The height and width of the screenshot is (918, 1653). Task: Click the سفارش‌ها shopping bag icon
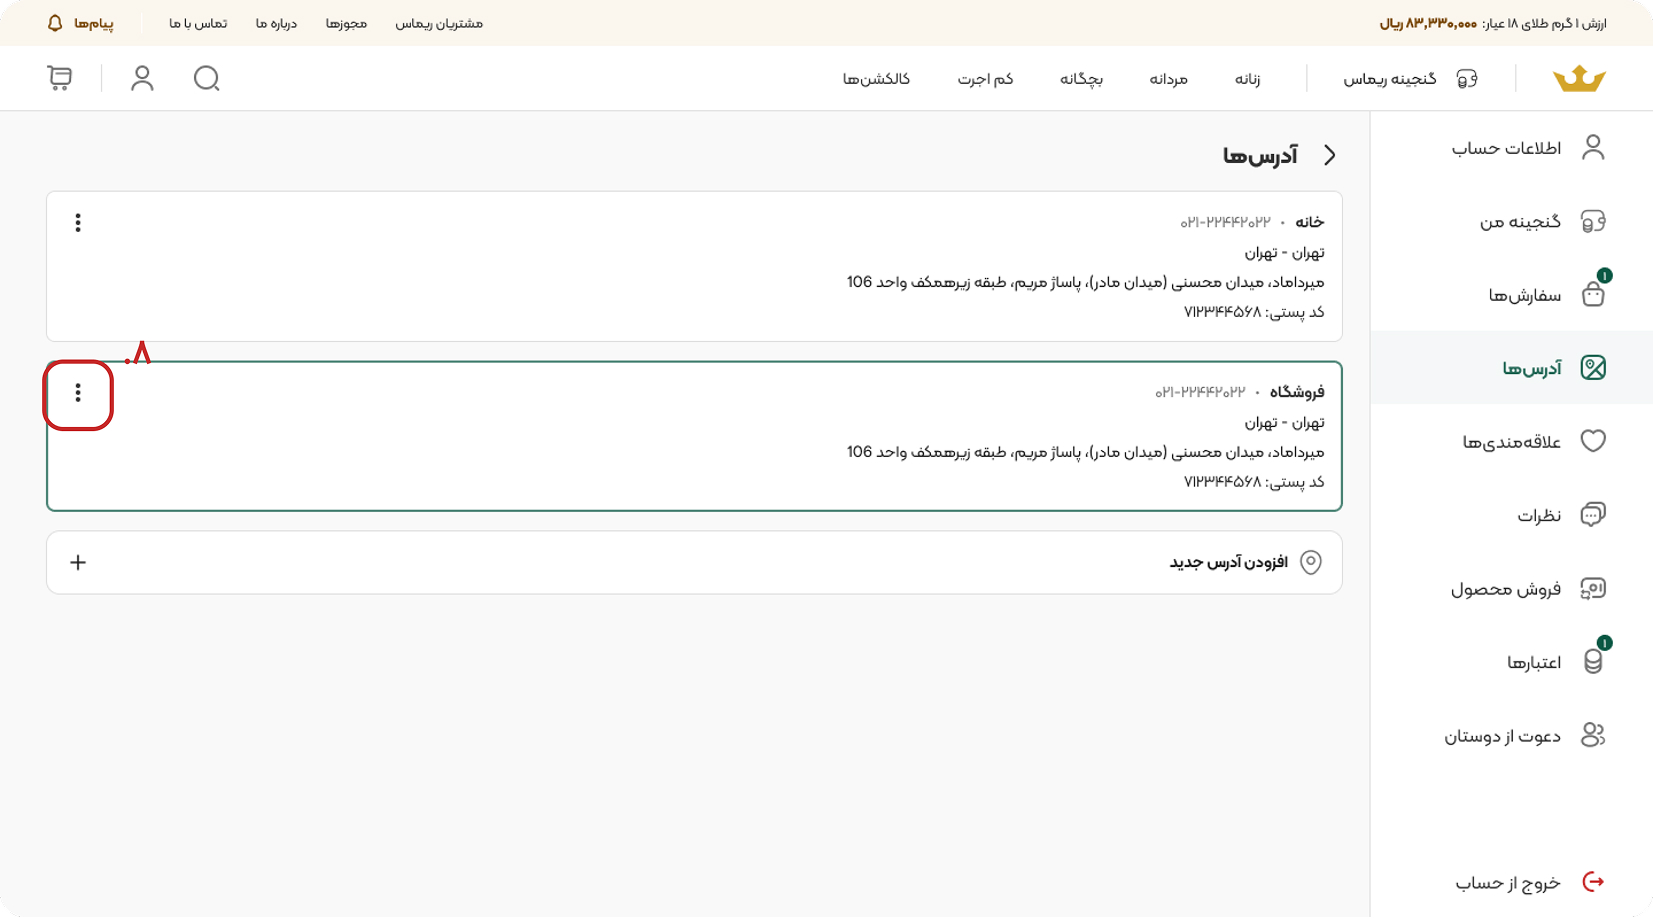click(1593, 294)
